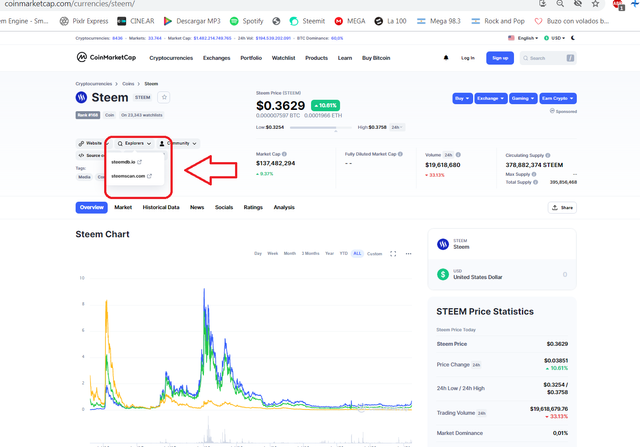The width and height of the screenshot is (640, 447).
Task: Open Portfolio nav item
Action: point(251,58)
